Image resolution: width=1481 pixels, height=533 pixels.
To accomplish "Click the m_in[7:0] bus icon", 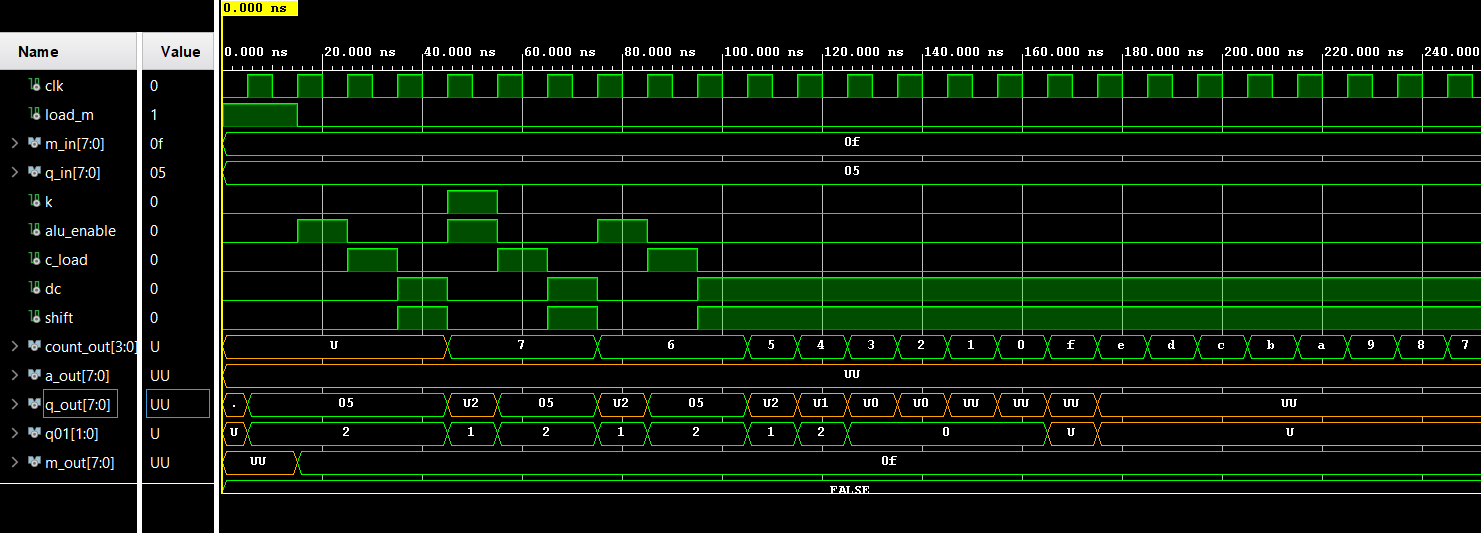I will 34,144.
